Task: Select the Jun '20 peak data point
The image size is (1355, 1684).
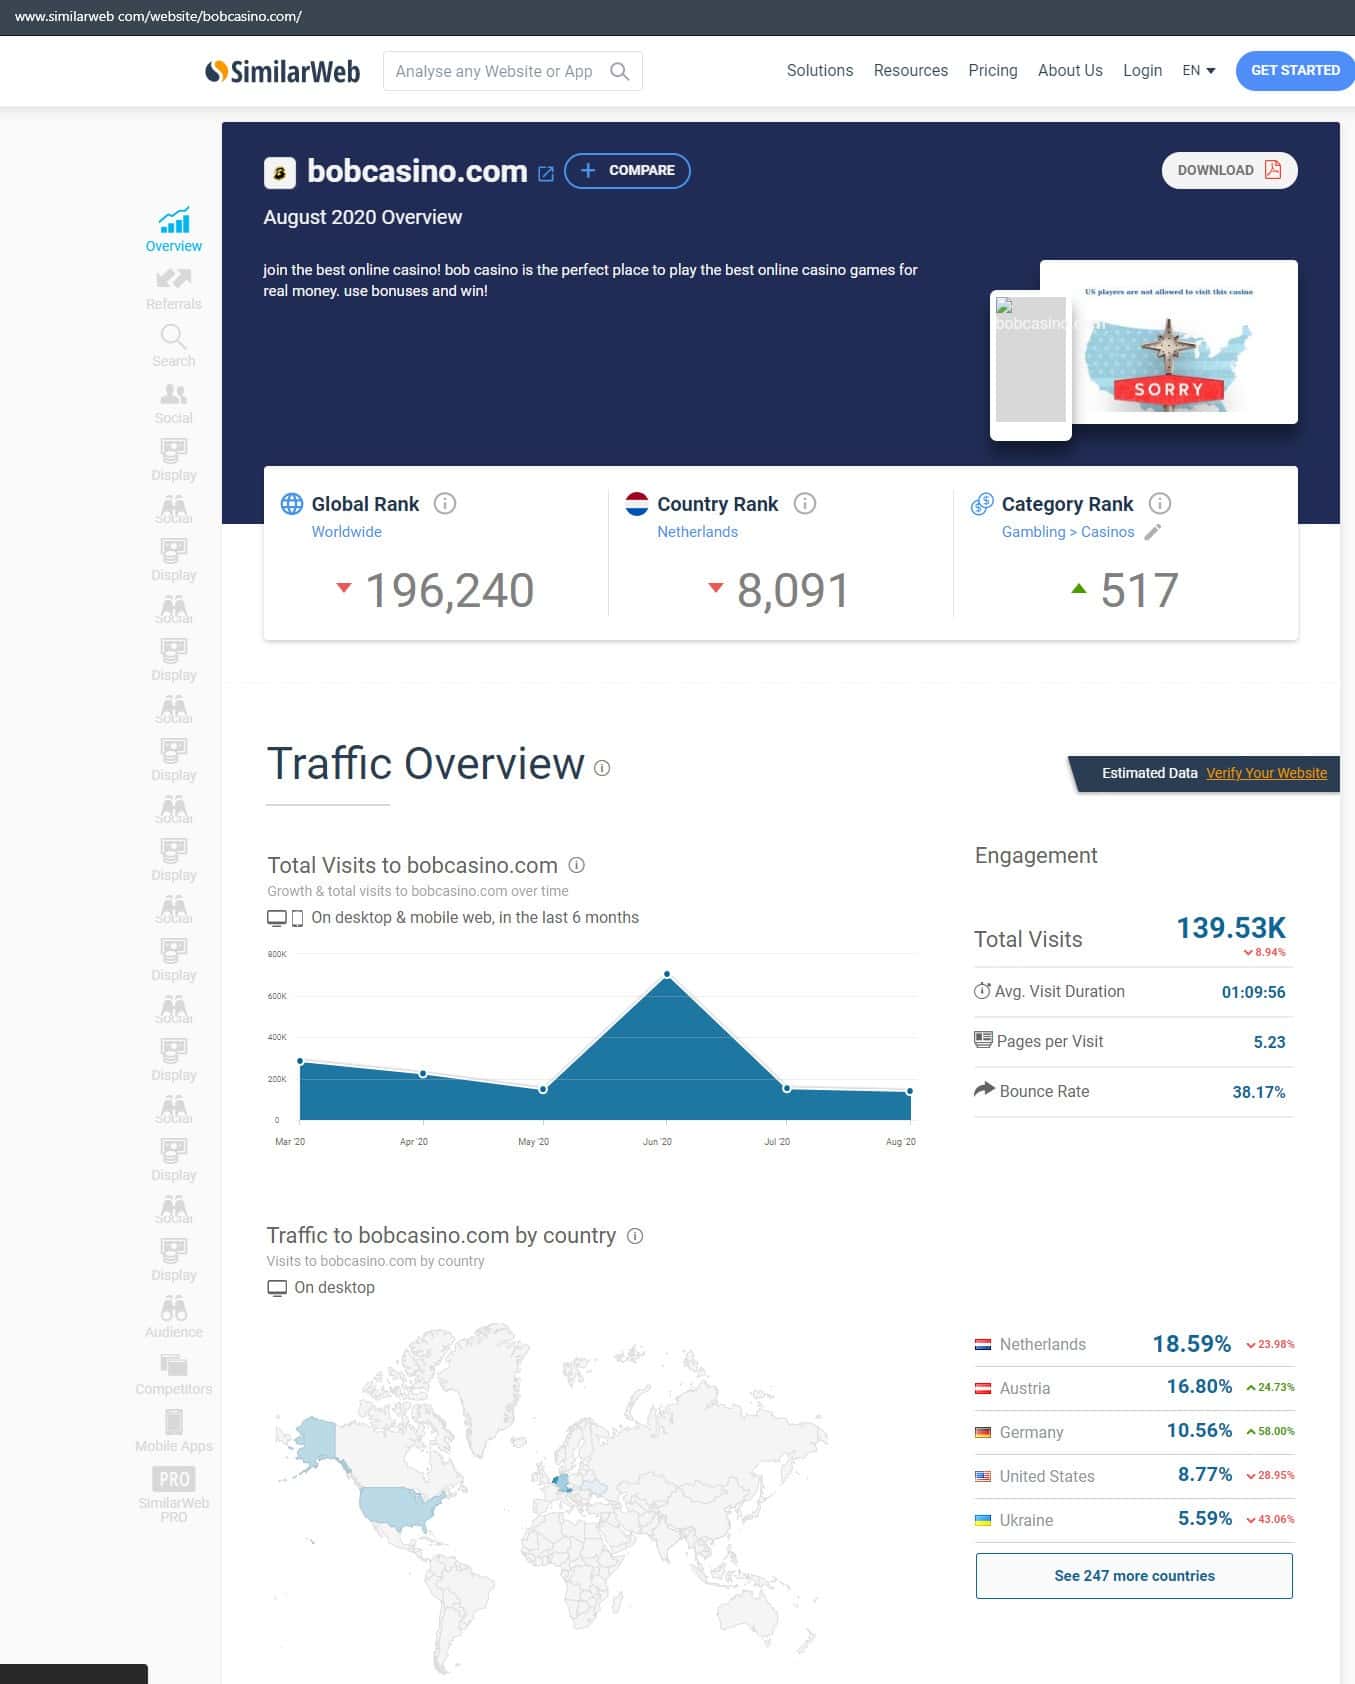Action: coord(667,974)
